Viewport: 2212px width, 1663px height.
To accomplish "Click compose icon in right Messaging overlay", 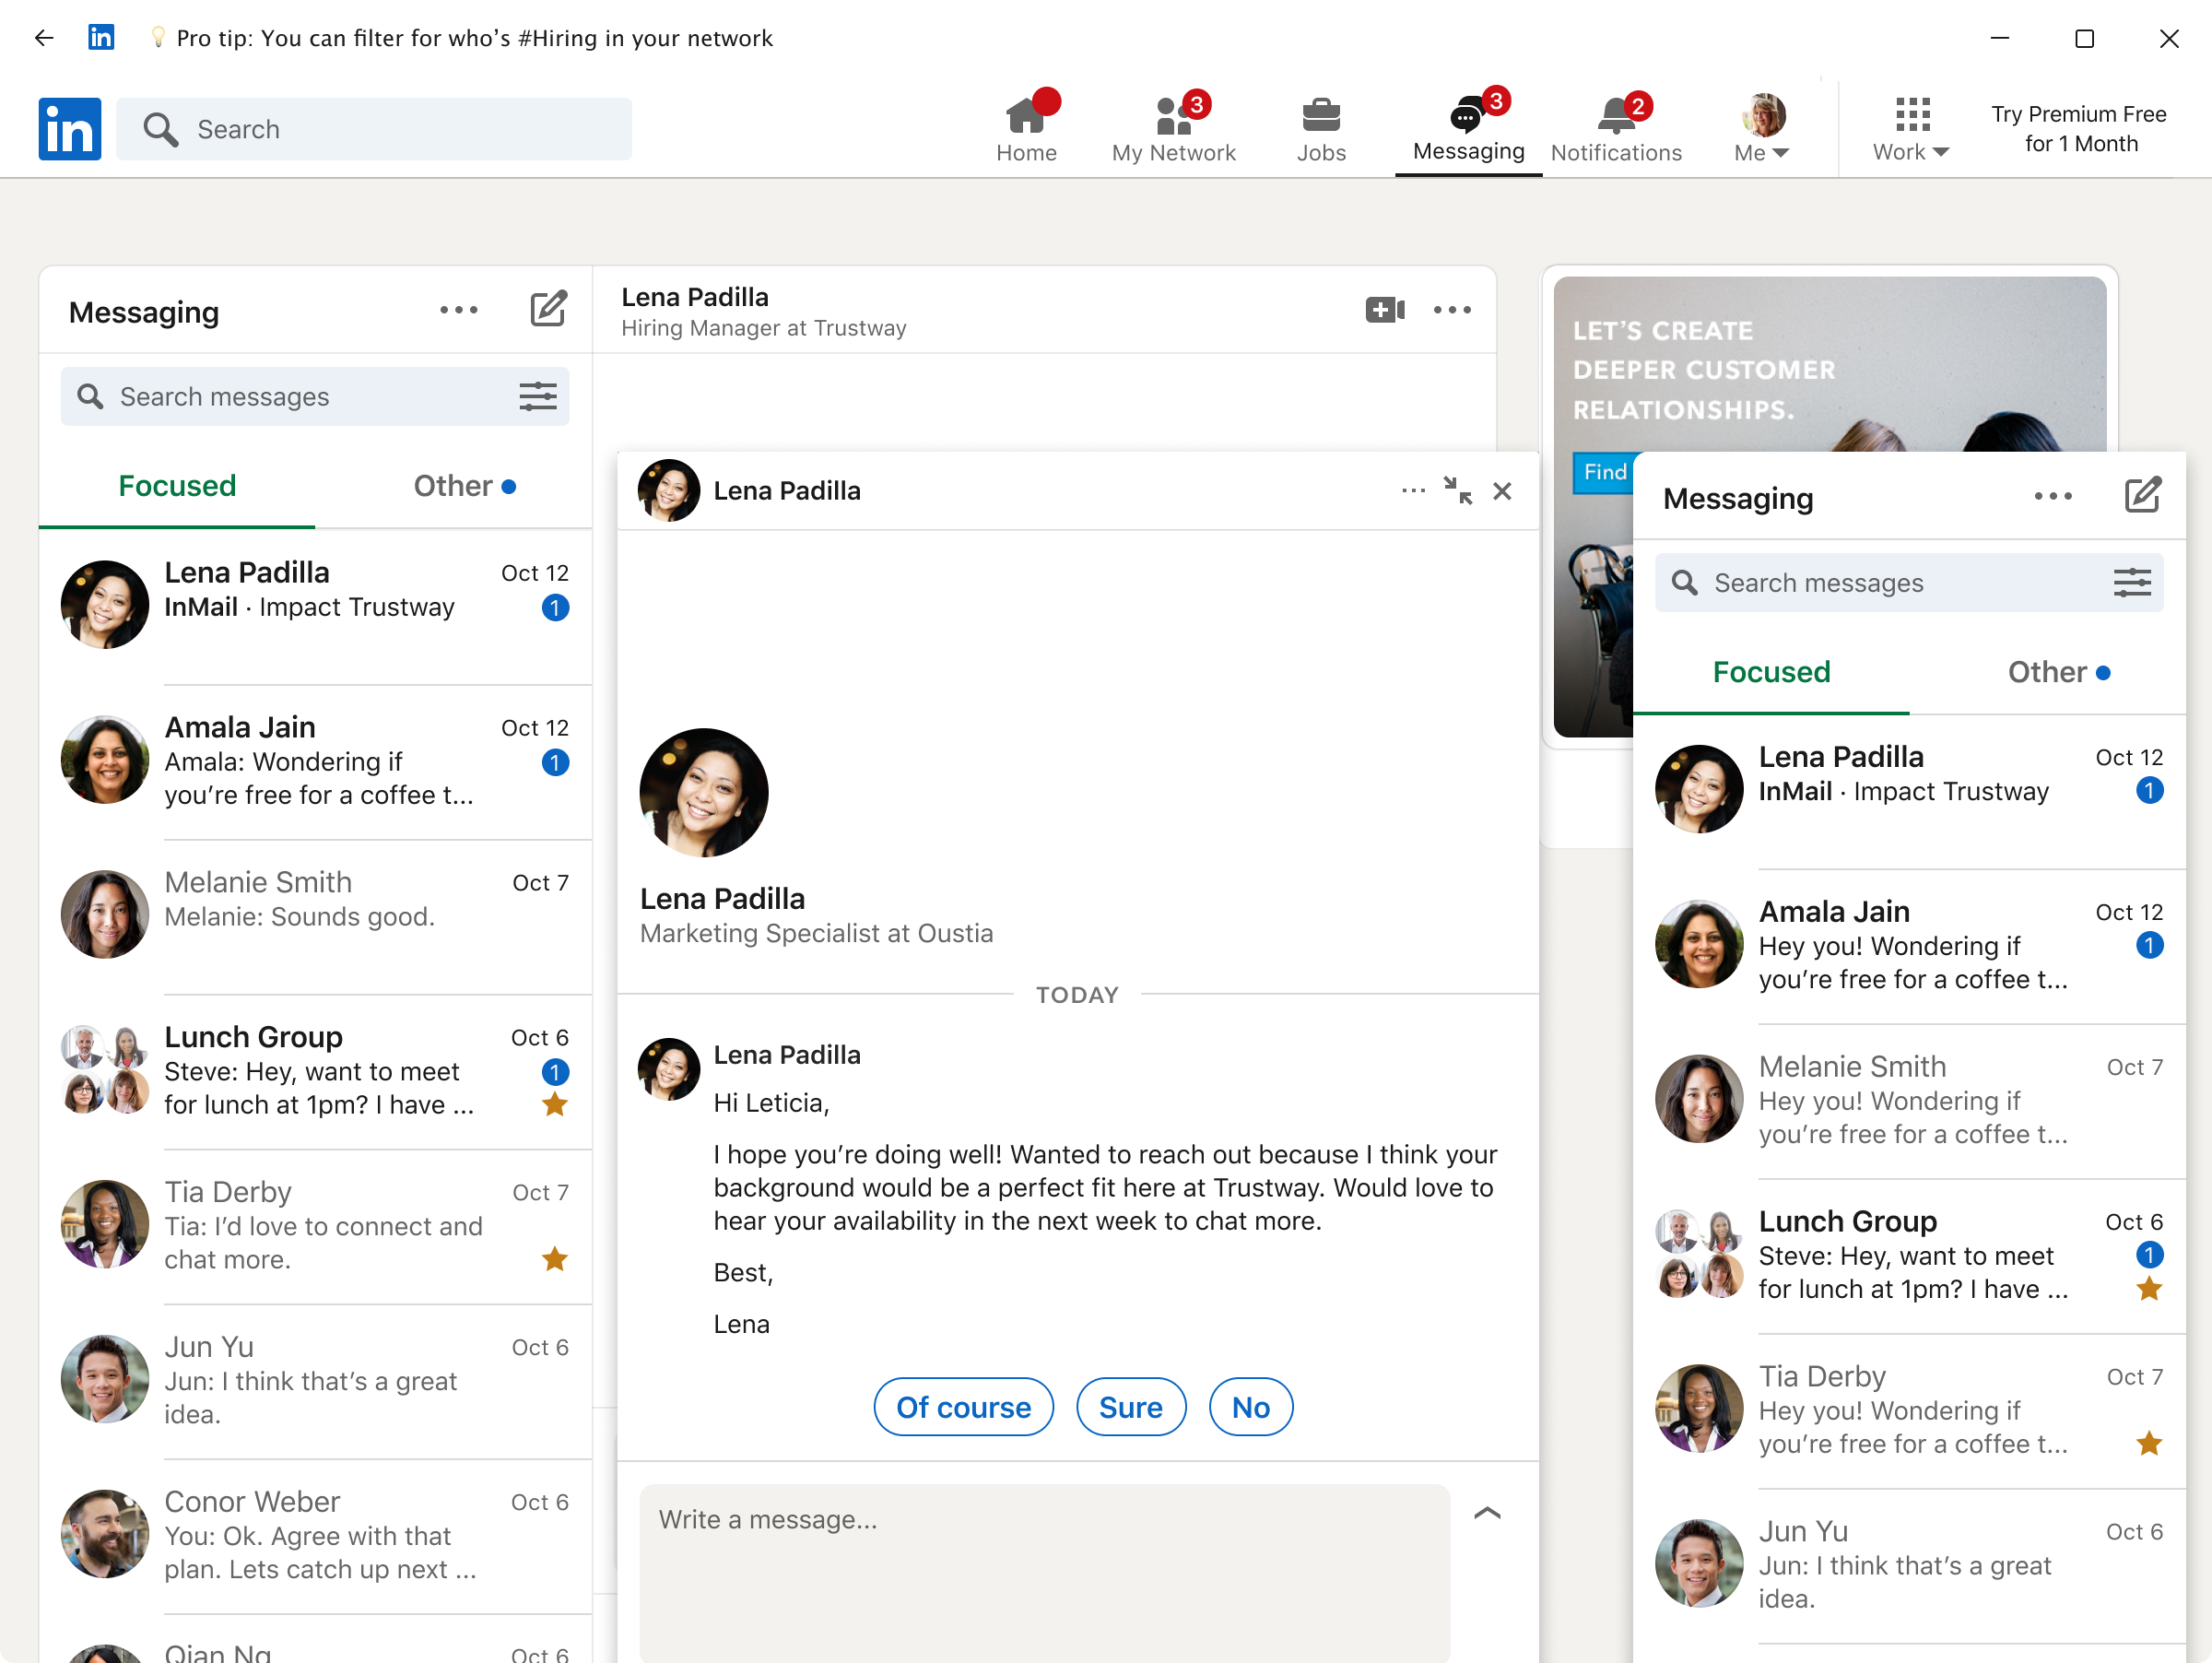I will tap(2141, 496).
